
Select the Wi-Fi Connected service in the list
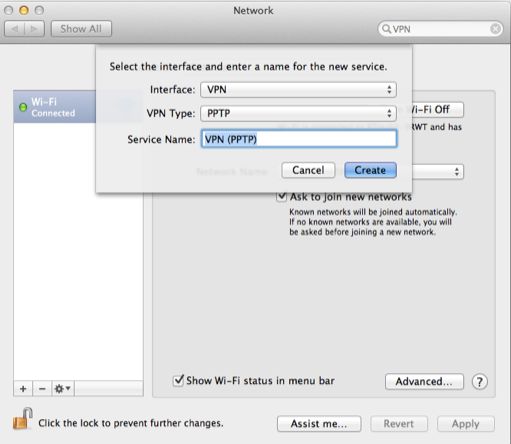coord(55,107)
